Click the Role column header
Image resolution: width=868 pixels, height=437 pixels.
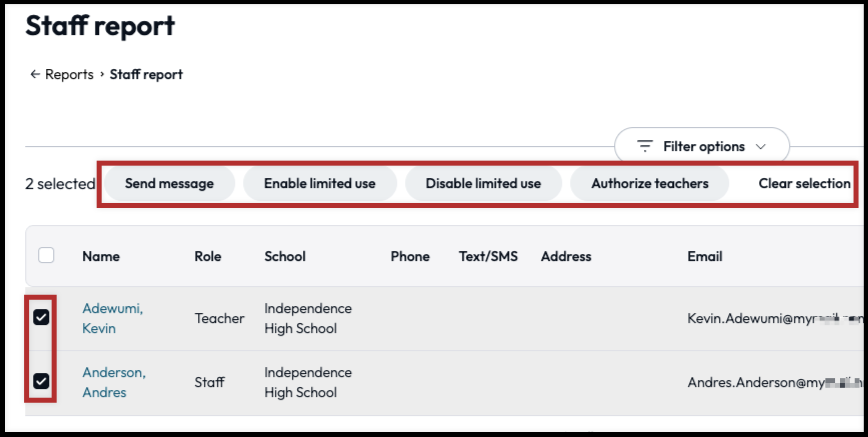[208, 256]
